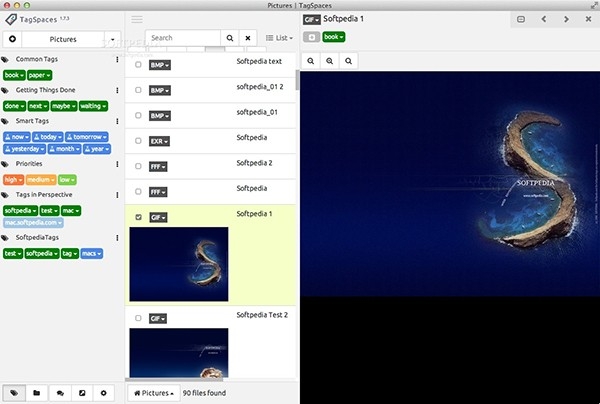Click the Softpedia 1 thumbnail in the list
Image resolution: width=600 pixels, height=404 pixels.
[179, 264]
